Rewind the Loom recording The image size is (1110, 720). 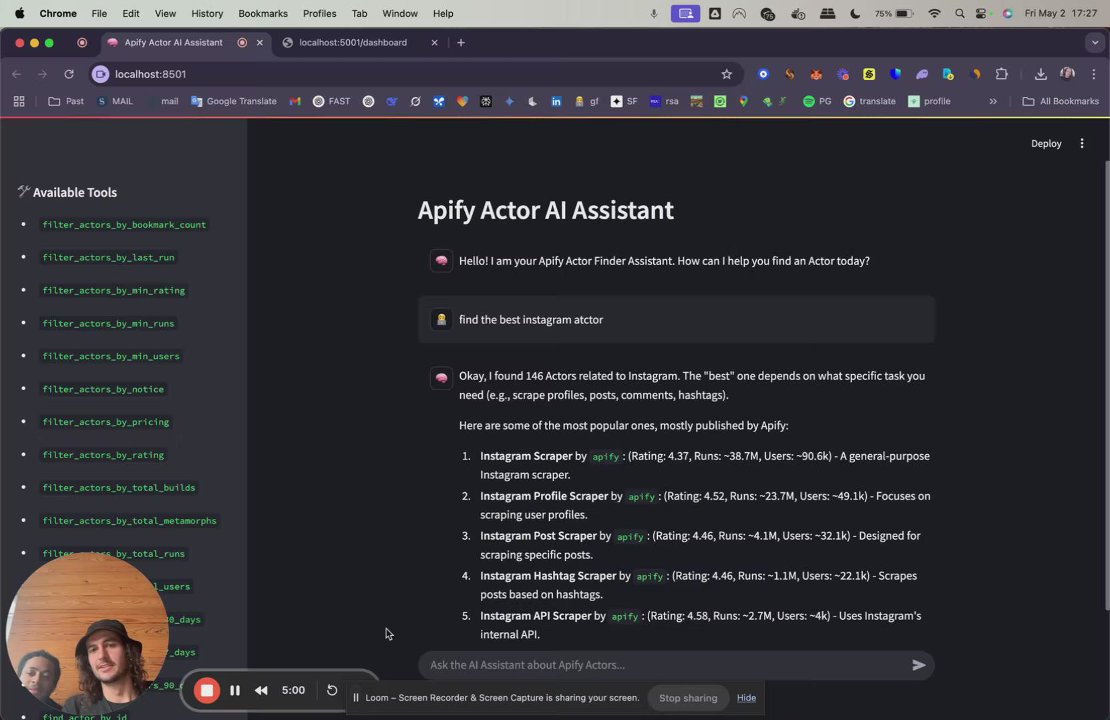(x=261, y=690)
